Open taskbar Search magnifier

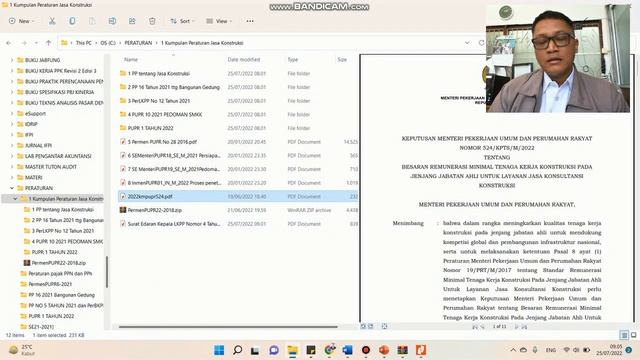pyautogui.click(x=237, y=350)
